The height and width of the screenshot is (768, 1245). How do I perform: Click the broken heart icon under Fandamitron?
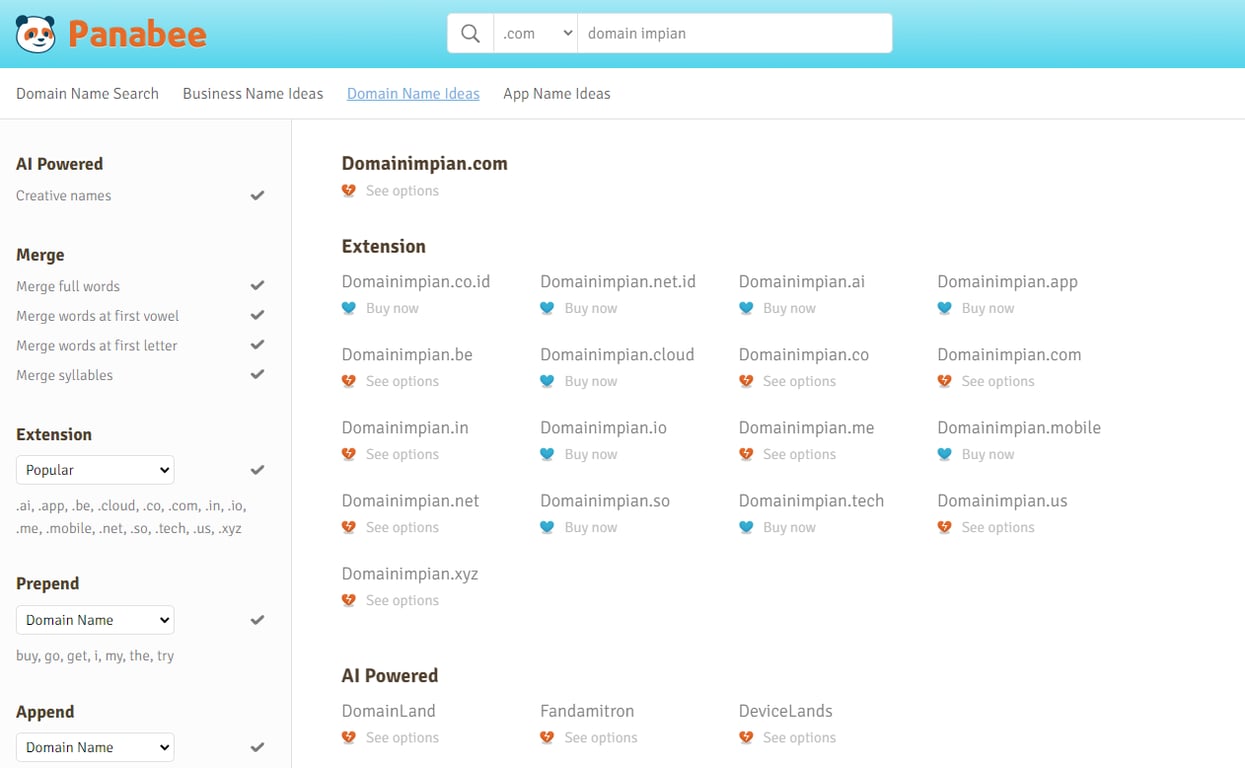547,738
